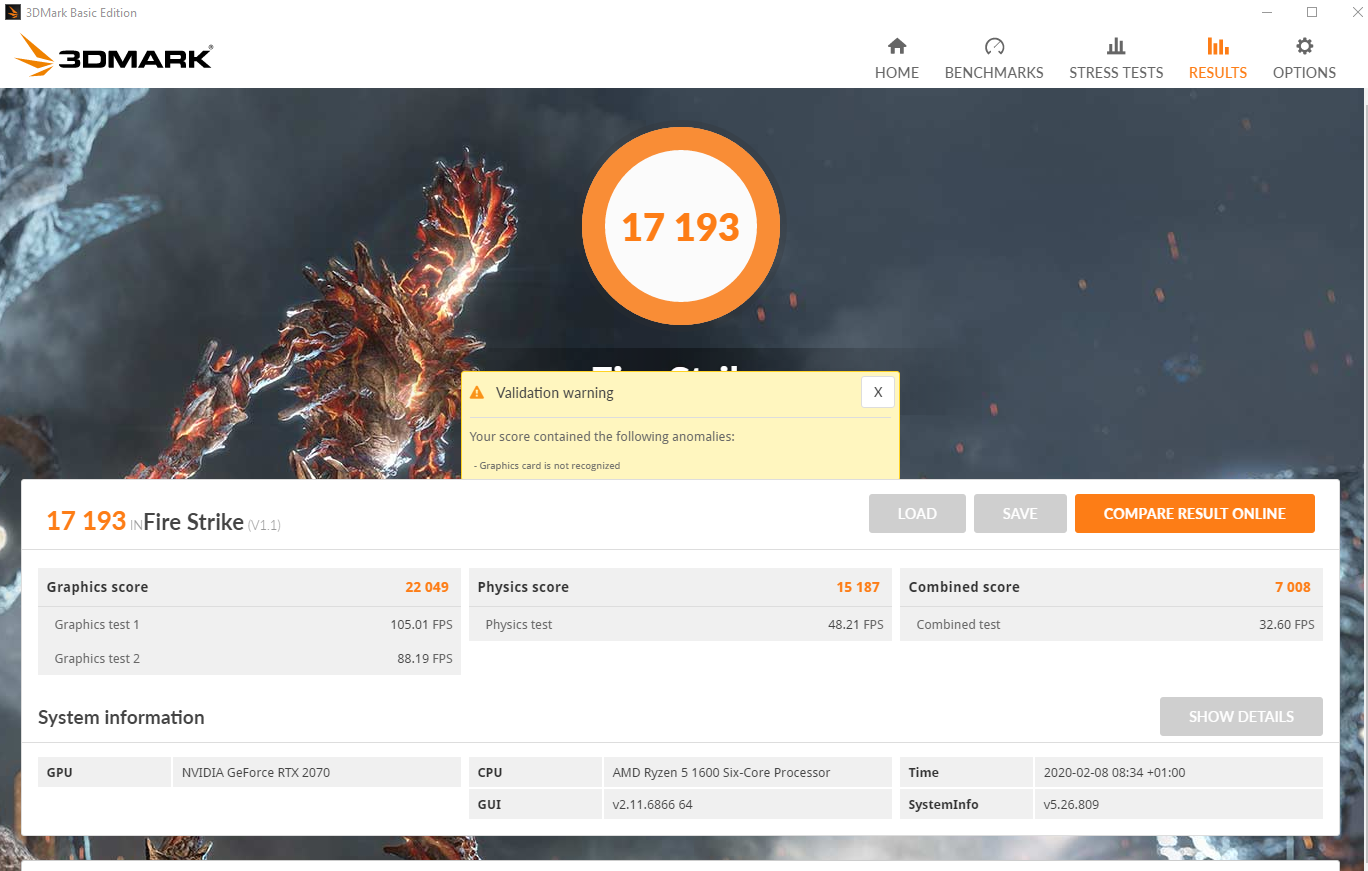Screen dimensions: 1368x871
Task: Click the Results bar chart icon
Action: point(1217,46)
